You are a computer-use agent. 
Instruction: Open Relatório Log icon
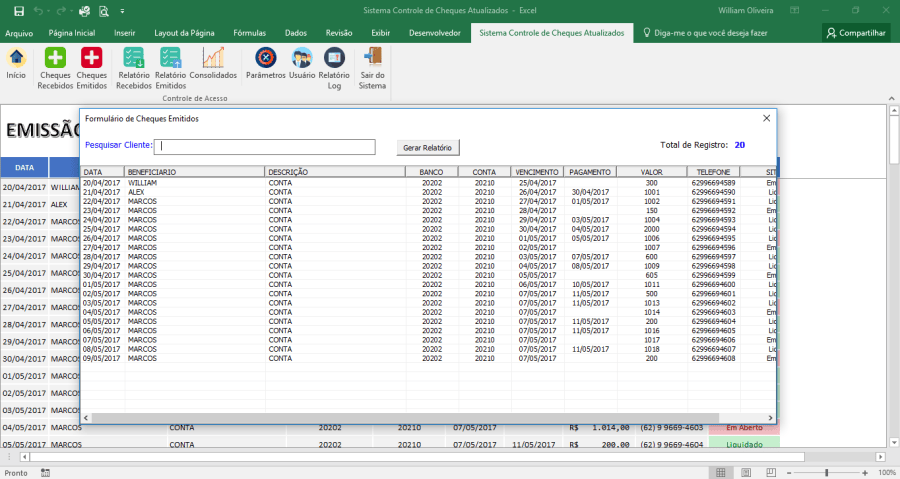[334, 58]
